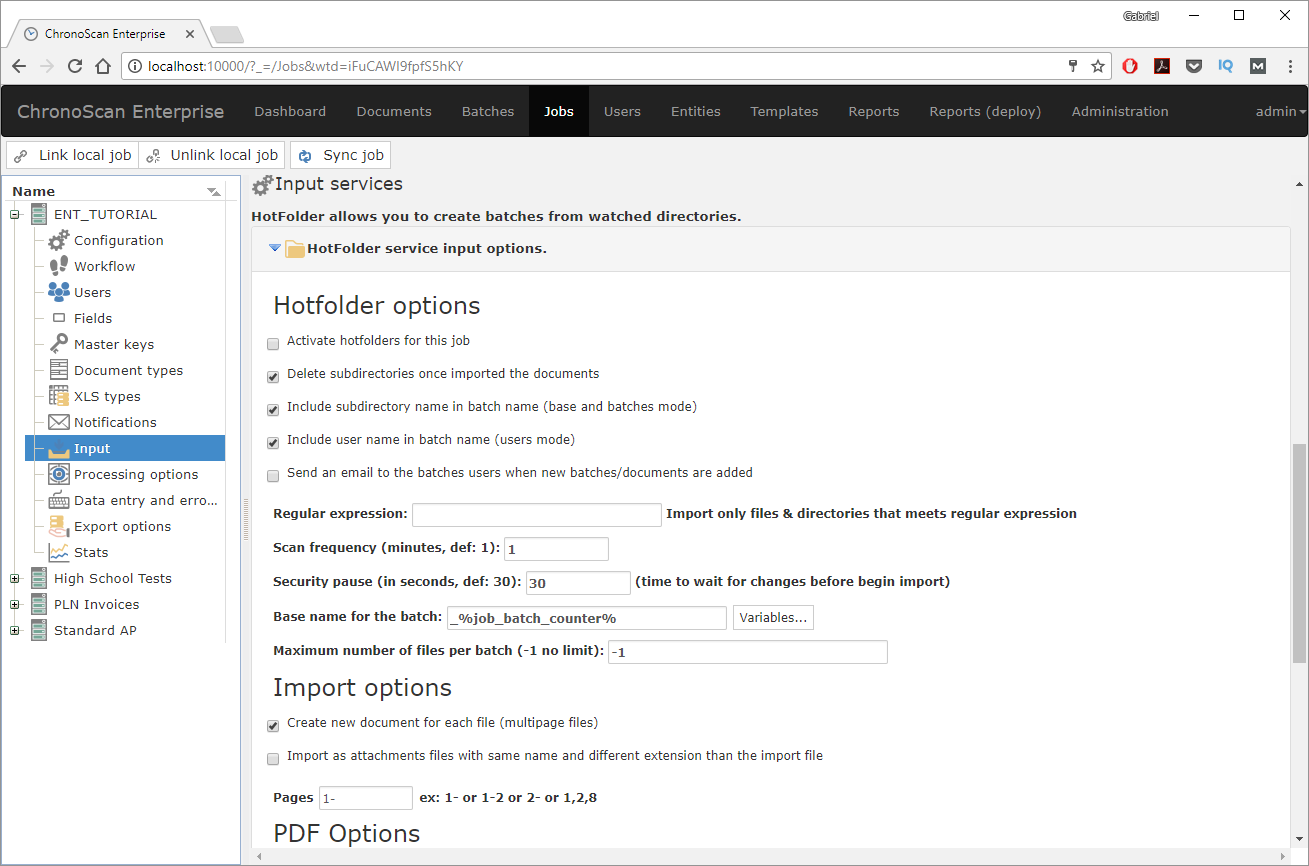
Task: Click the Export options icon
Action: tap(59, 526)
